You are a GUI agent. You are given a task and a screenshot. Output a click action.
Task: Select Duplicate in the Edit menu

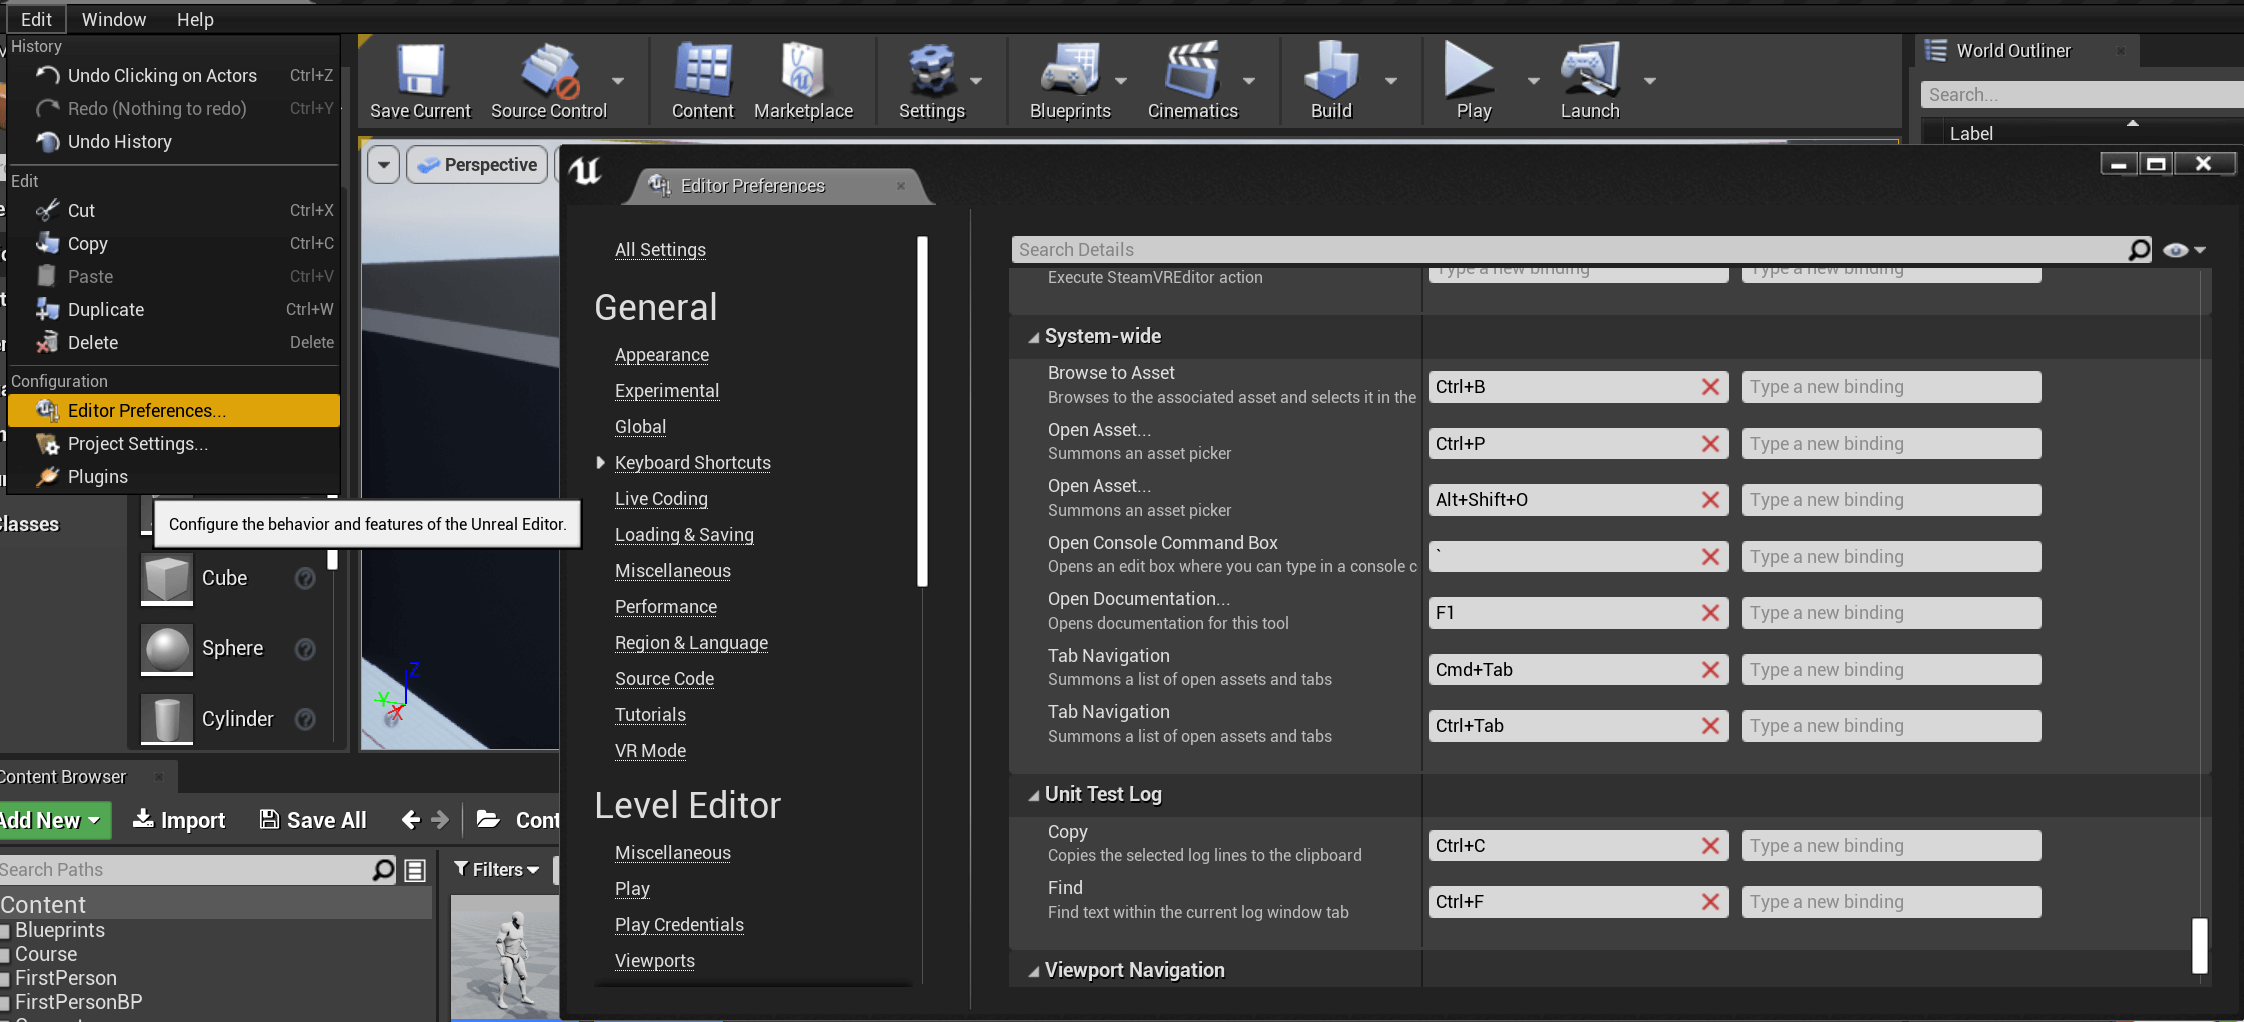click(x=173, y=310)
